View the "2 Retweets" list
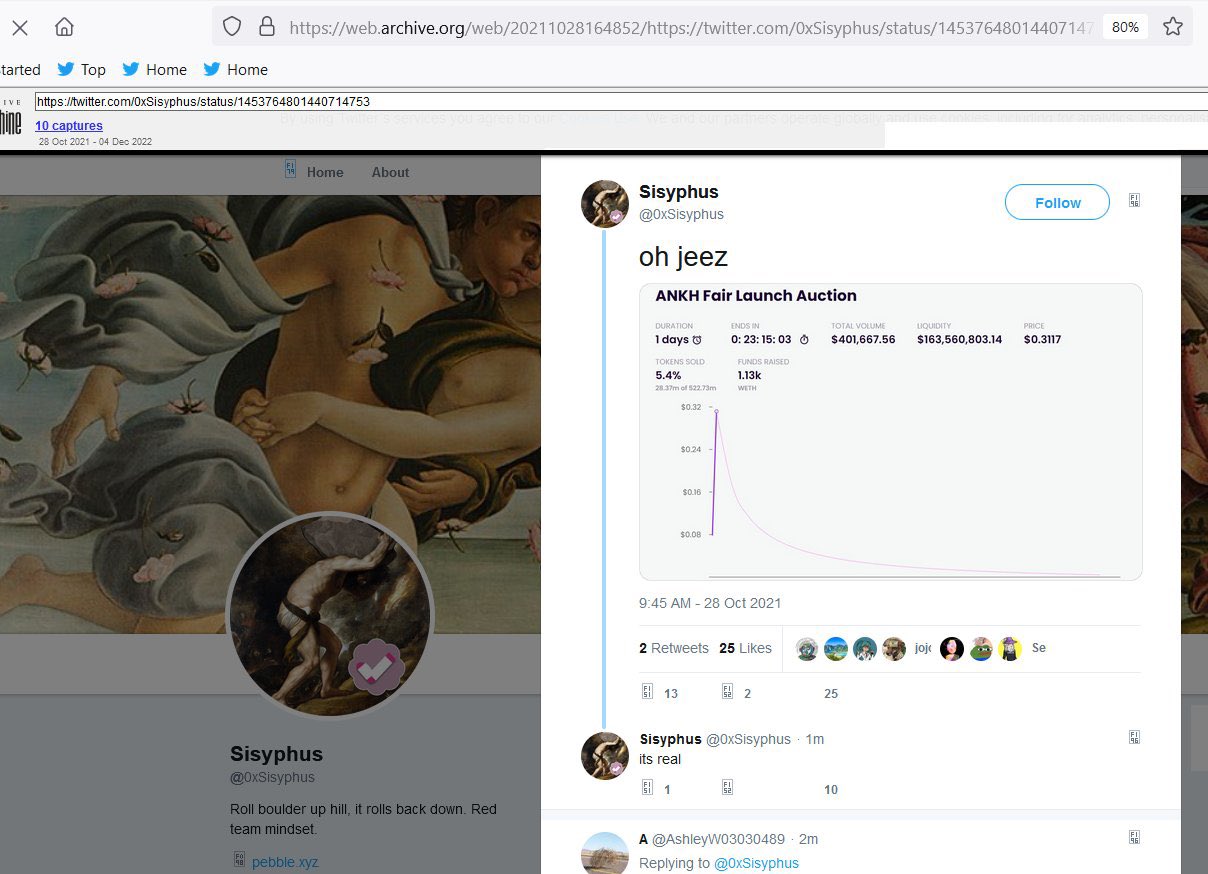This screenshot has height=874, width=1208. (x=674, y=648)
